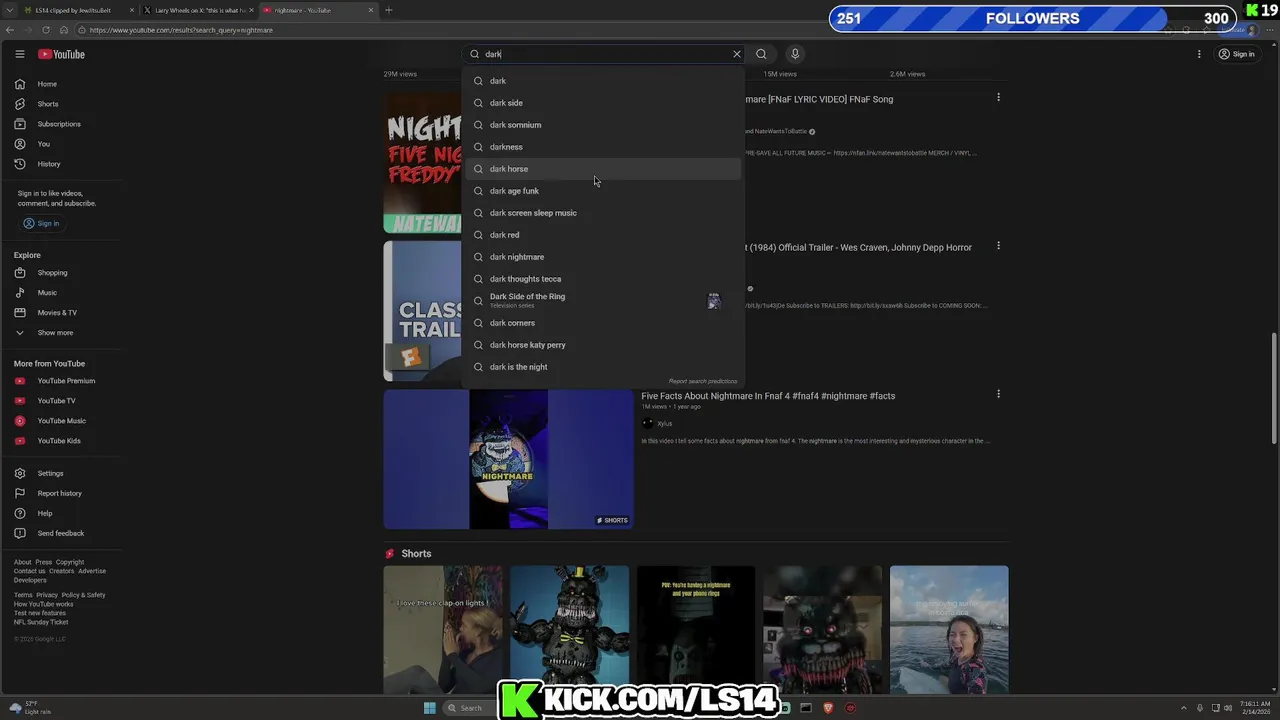
Task: Choose the 'dark corners' suggestion
Action: pos(603,323)
